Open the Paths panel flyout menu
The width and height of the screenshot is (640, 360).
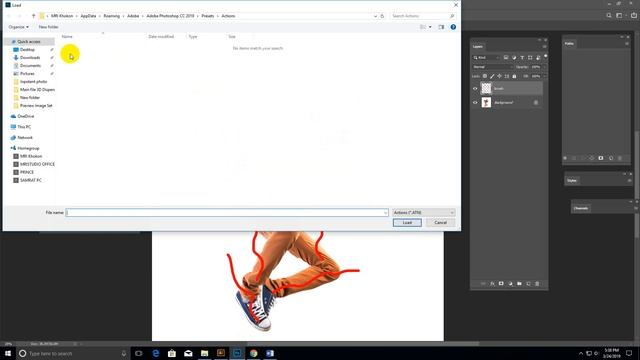point(627,43)
